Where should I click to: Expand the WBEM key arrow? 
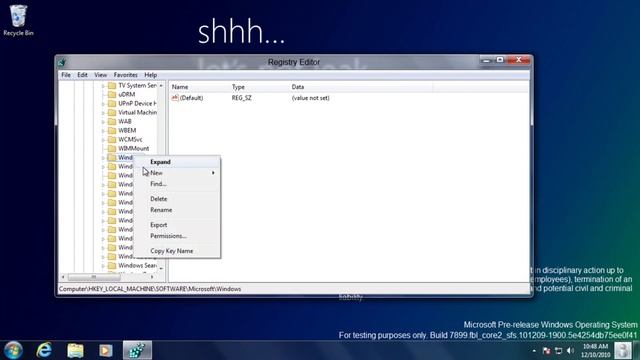pyautogui.click(x=103, y=131)
